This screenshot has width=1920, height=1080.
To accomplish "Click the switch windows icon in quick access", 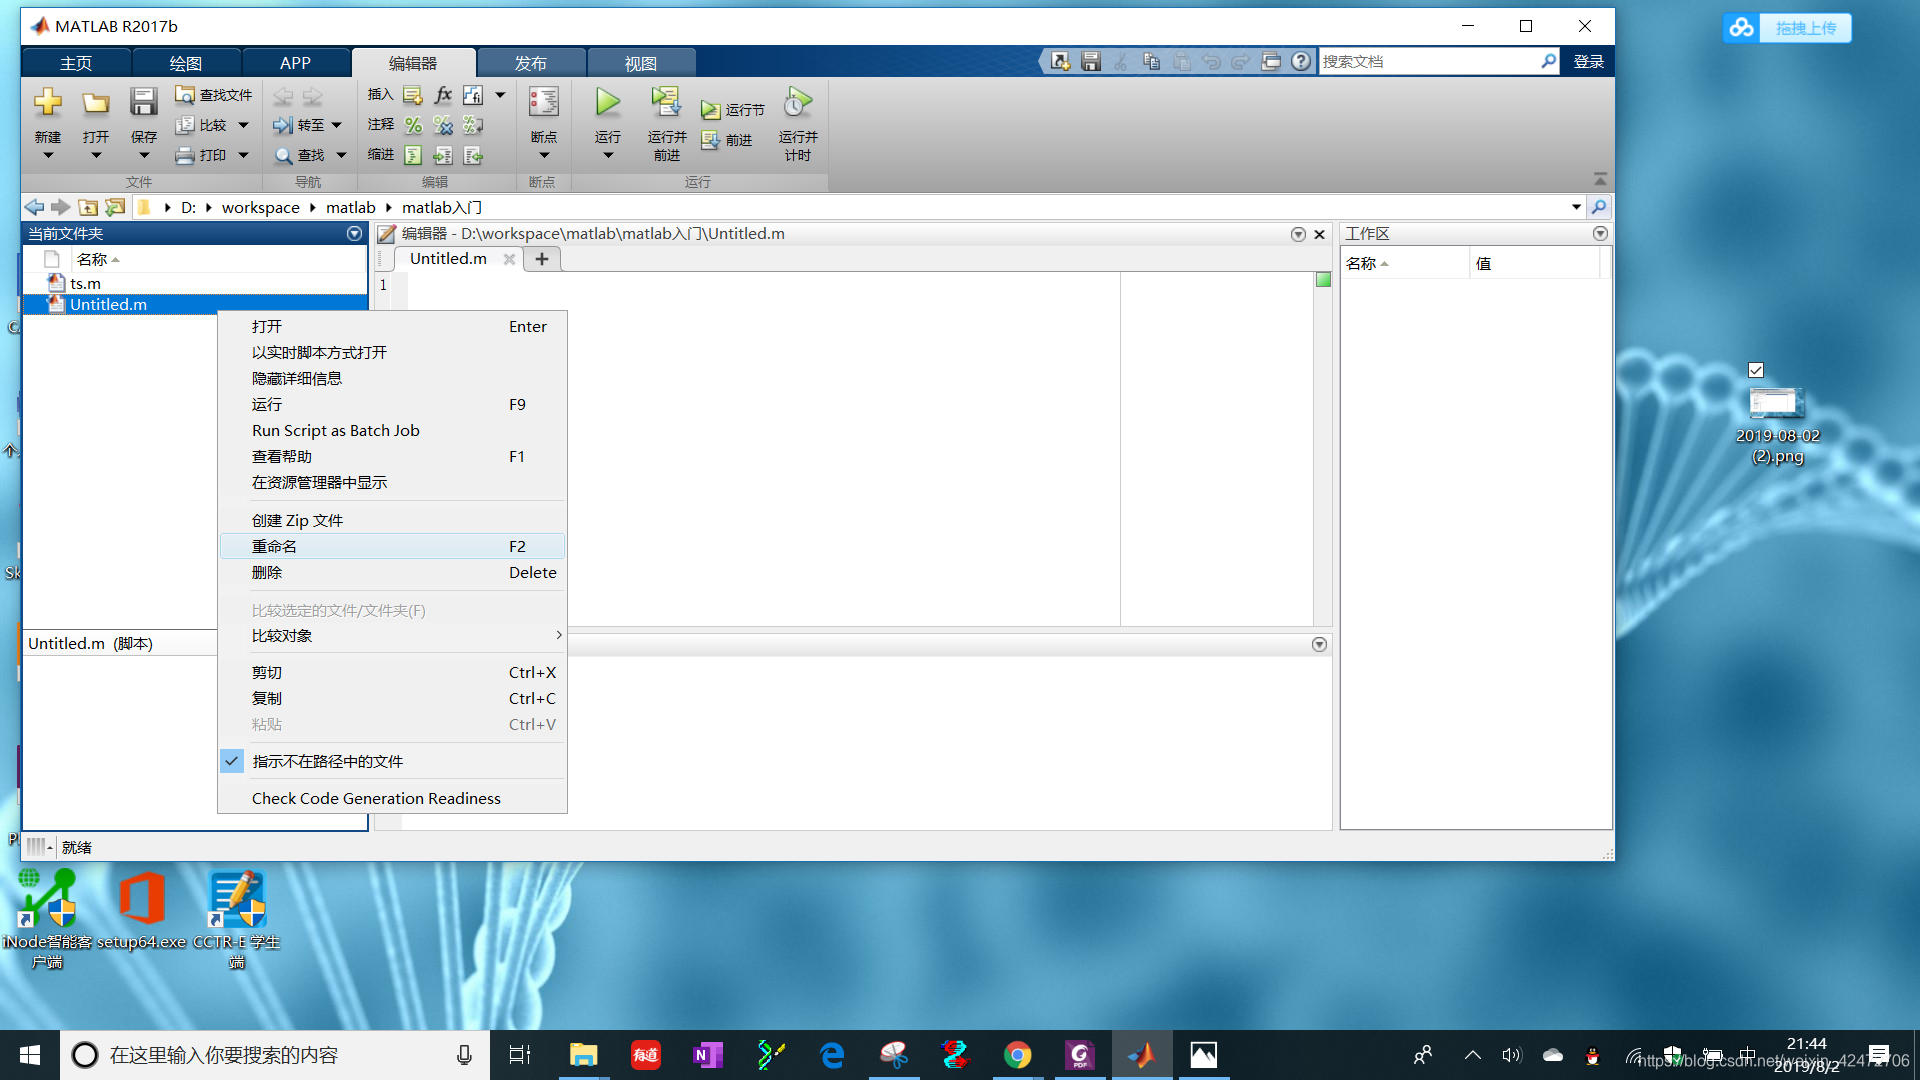I will click(x=1271, y=61).
